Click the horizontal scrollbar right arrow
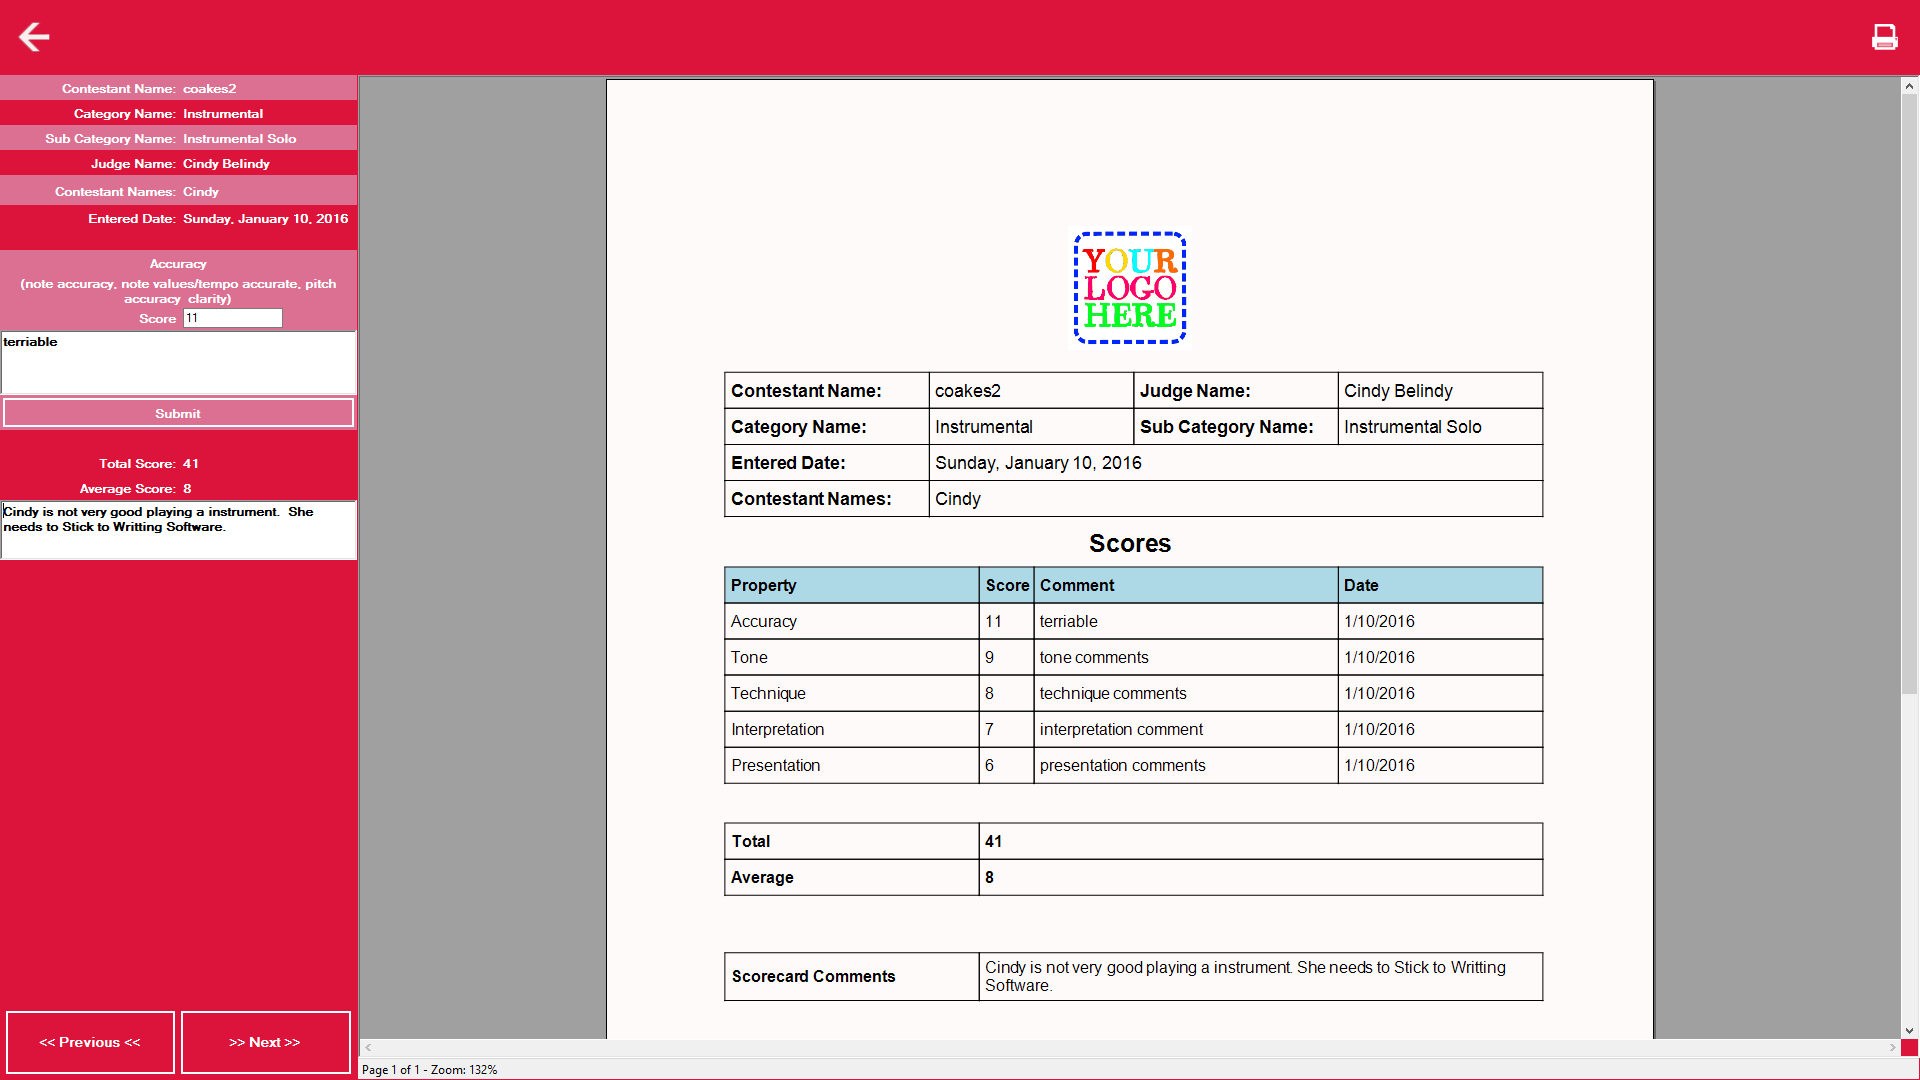This screenshot has height=1080, width=1920. (x=1892, y=1048)
